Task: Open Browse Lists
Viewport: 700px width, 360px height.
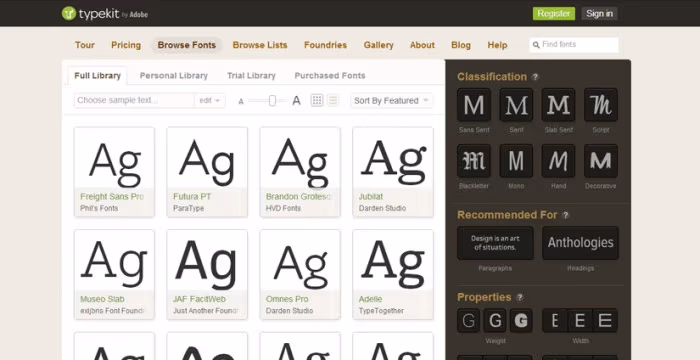Action: pyautogui.click(x=260, y=45)
